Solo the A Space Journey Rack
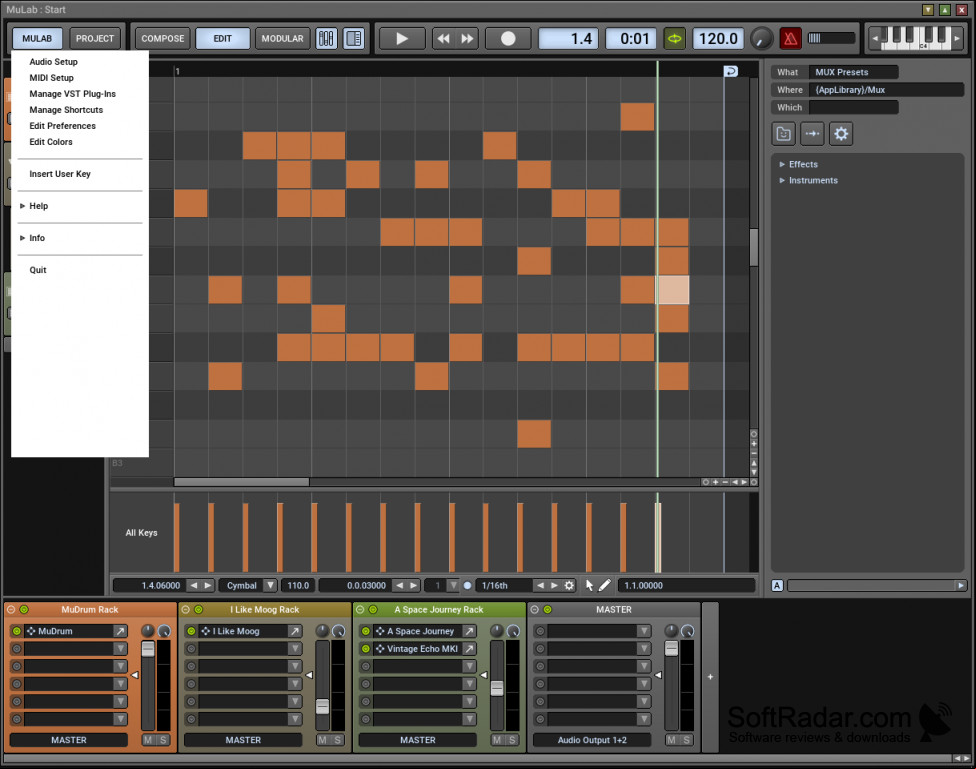976x769 pixels. point(512,740)
